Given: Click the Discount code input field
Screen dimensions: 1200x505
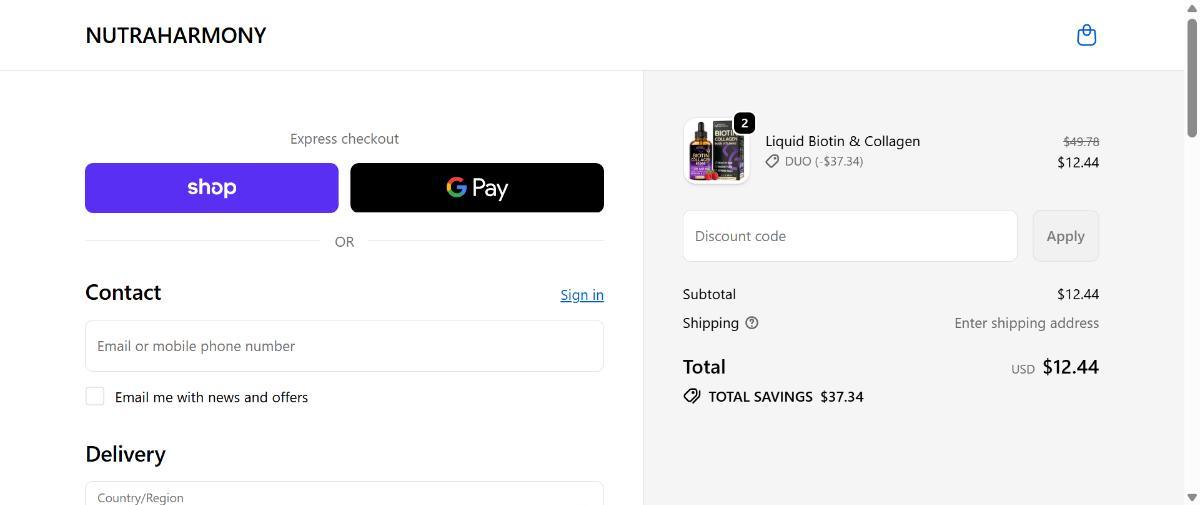Looking at the screenshot, I should click(850, 236).
